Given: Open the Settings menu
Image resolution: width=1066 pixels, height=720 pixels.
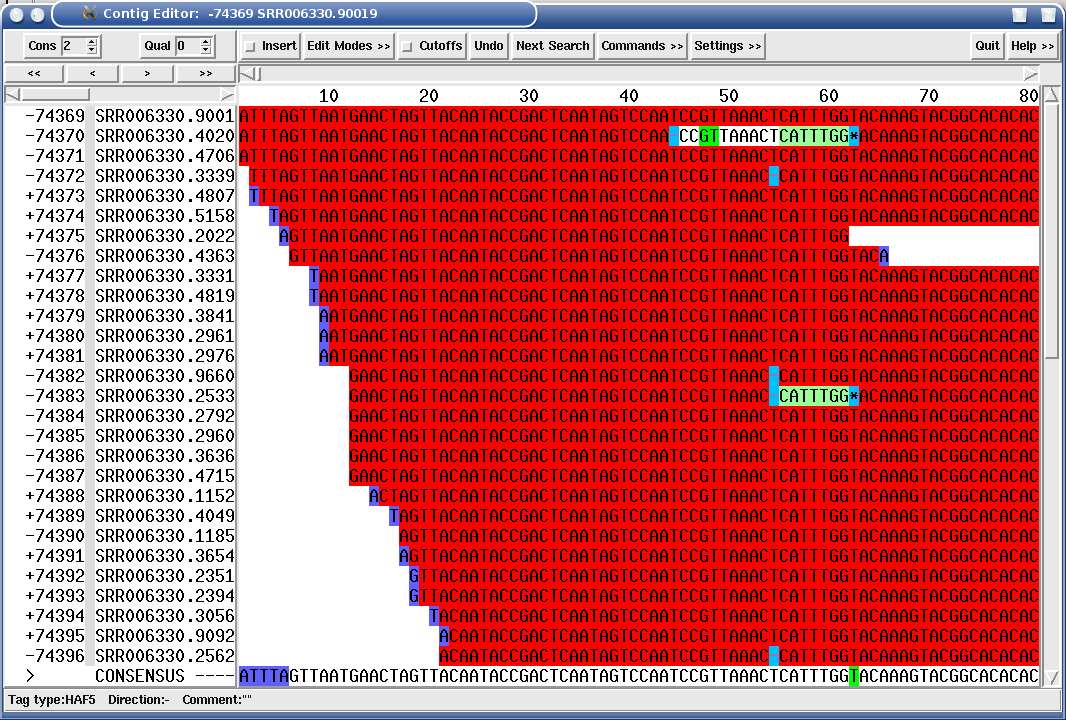Looking at the screenshot, I should [x=727, y=46].
